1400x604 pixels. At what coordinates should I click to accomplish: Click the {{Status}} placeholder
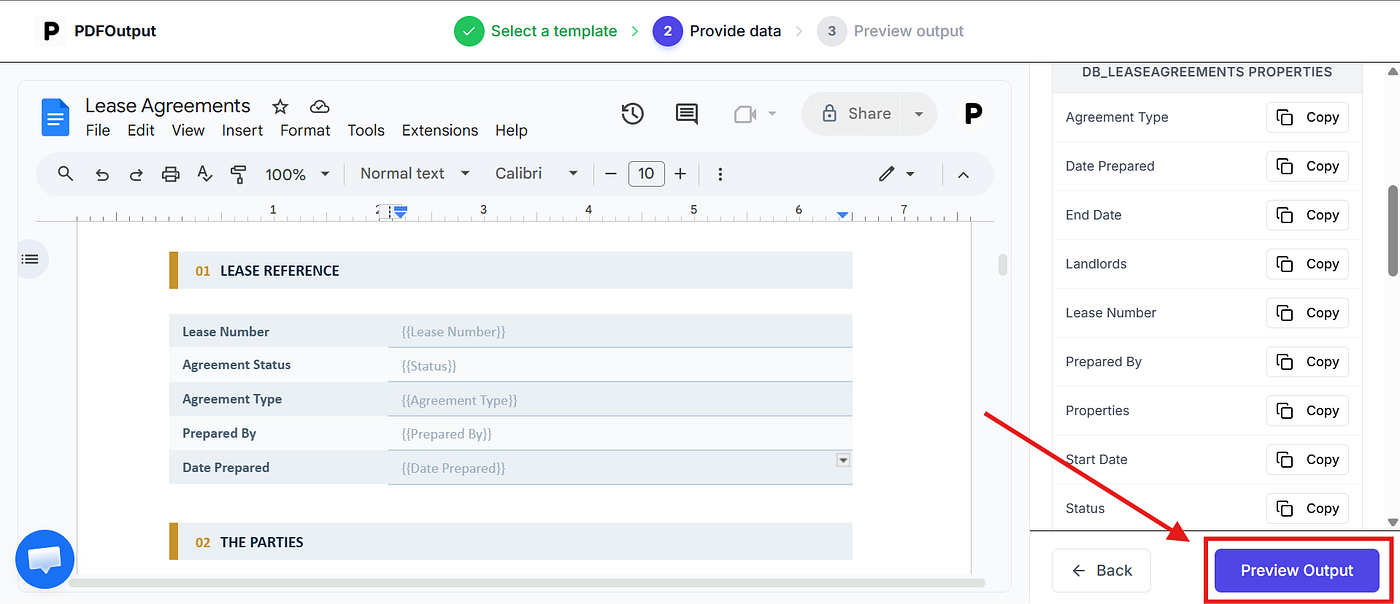point(429,366)
